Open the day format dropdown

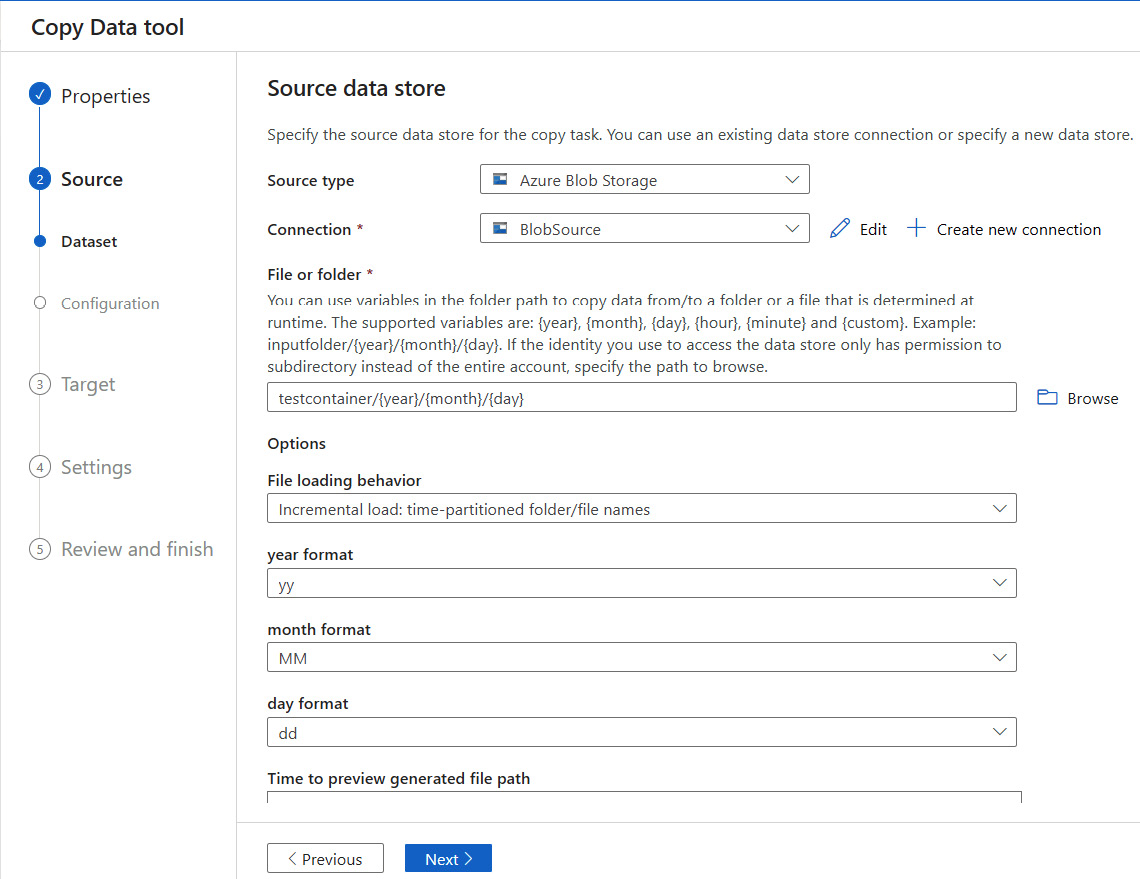pos(641,732)
